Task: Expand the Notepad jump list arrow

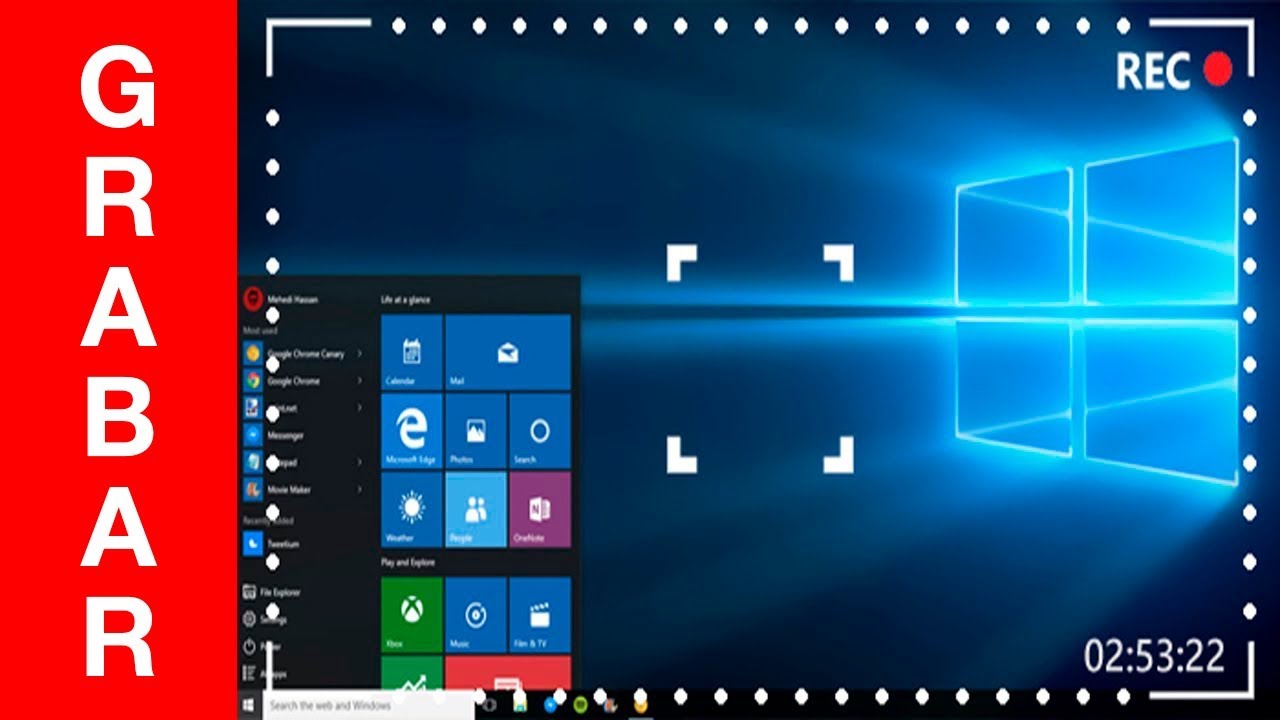Action: [x=360, y=462]
